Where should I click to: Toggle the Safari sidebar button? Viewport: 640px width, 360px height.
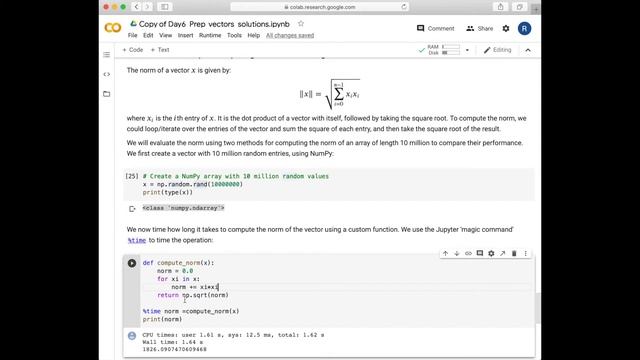[165, 7]
